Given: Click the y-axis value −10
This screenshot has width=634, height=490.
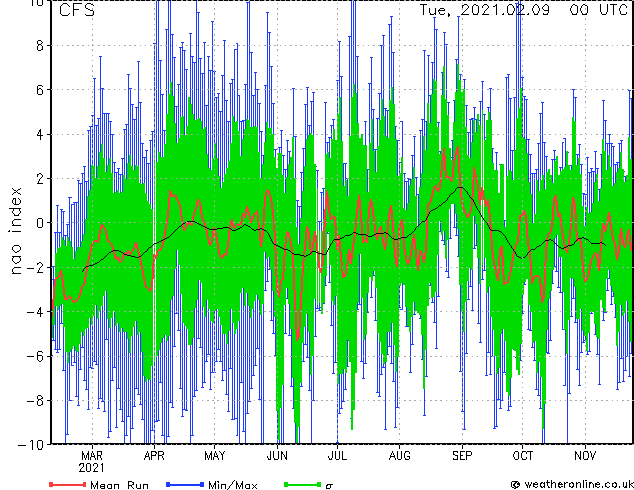Looking at the screenshot, I should tap(31, 445).
